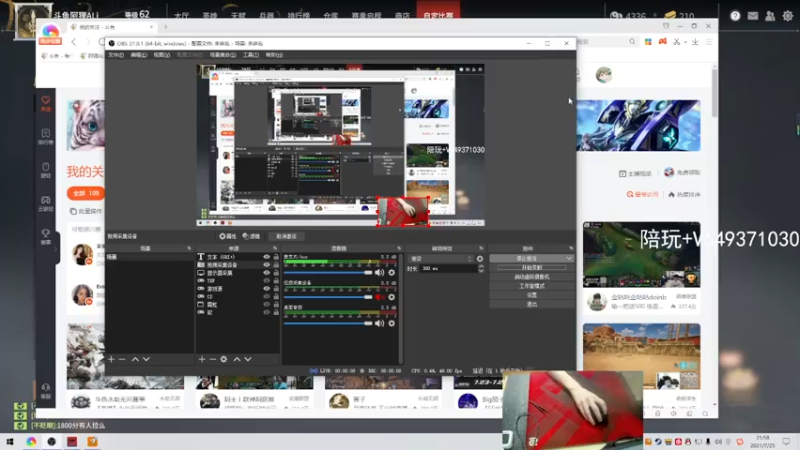
Task: Mute the 桌面音频 speaker icon
Action: coord(380,323)
